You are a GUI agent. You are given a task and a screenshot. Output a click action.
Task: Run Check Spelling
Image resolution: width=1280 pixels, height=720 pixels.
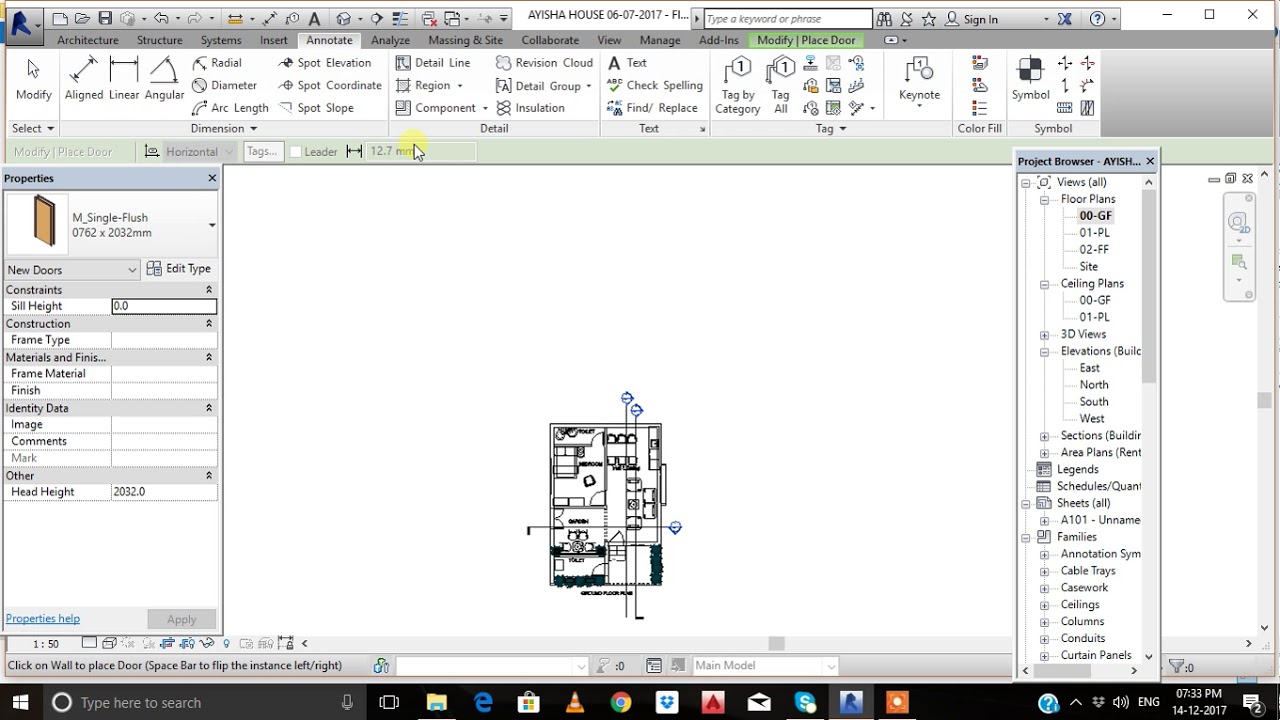(x=655, y=85)
